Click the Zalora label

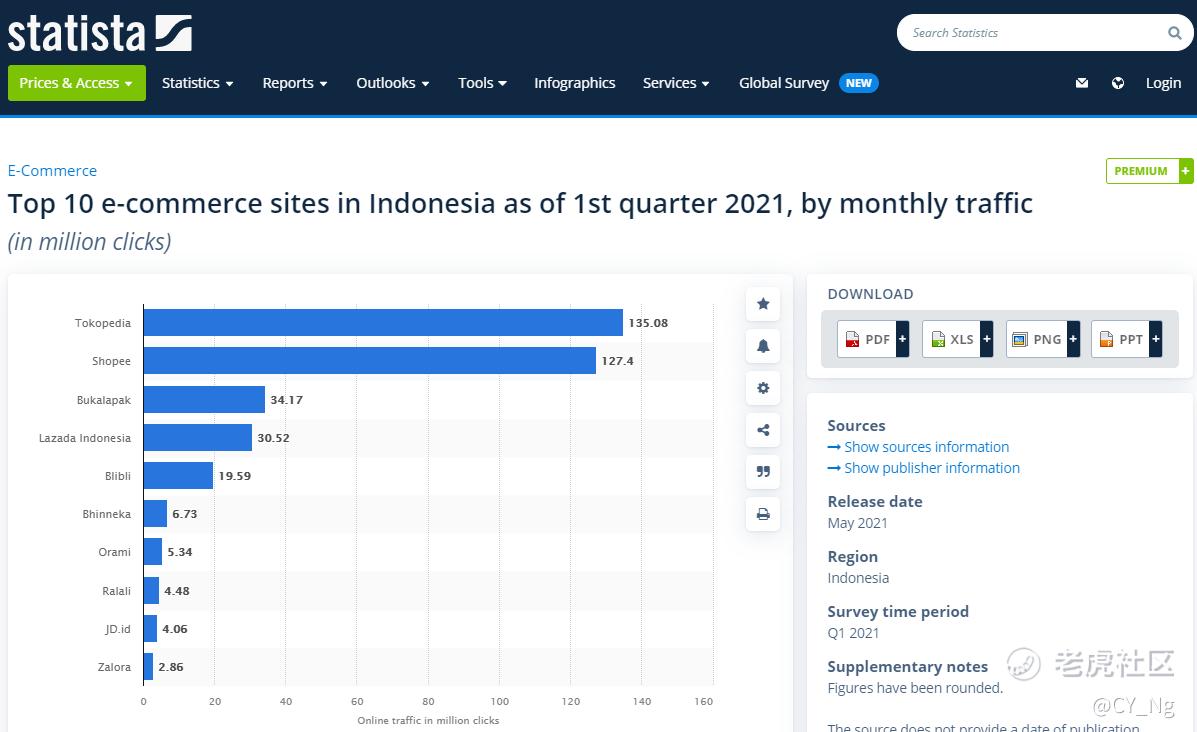coord(115,667)
